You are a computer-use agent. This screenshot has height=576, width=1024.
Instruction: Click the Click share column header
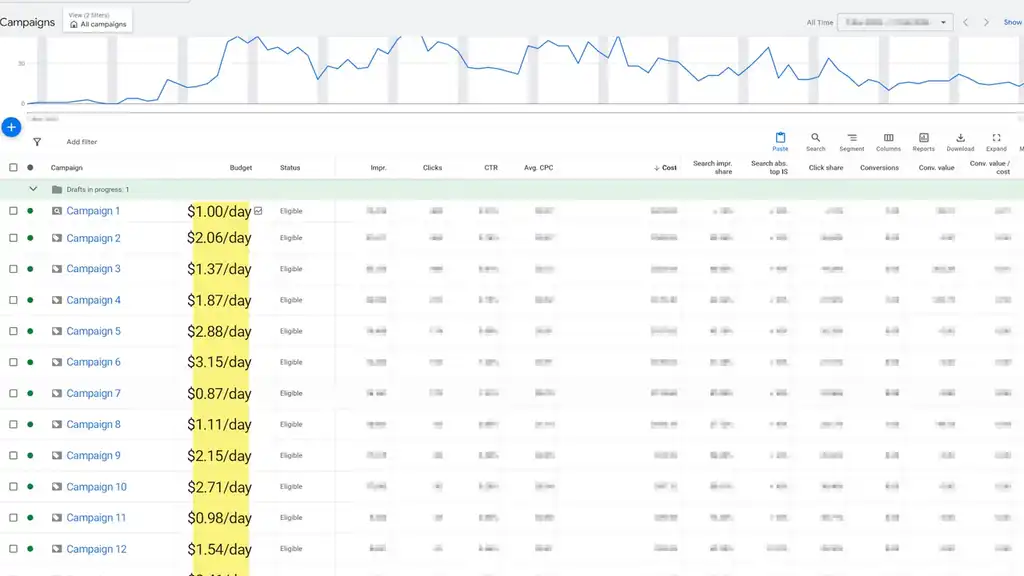825,168
